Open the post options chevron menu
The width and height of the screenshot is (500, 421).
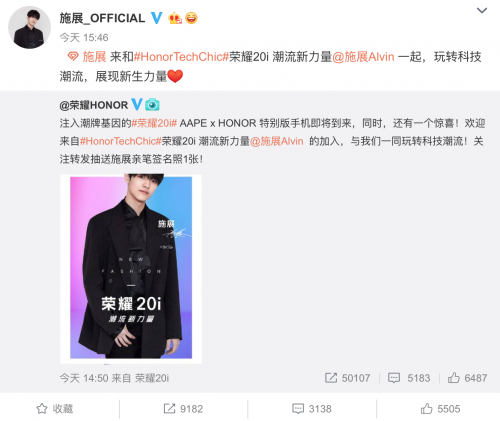pyautogui.click(x=482, y=11)
